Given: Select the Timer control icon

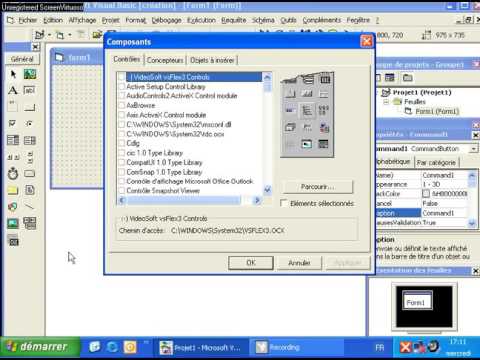Looking at the screenshot, I should [13, 173].
